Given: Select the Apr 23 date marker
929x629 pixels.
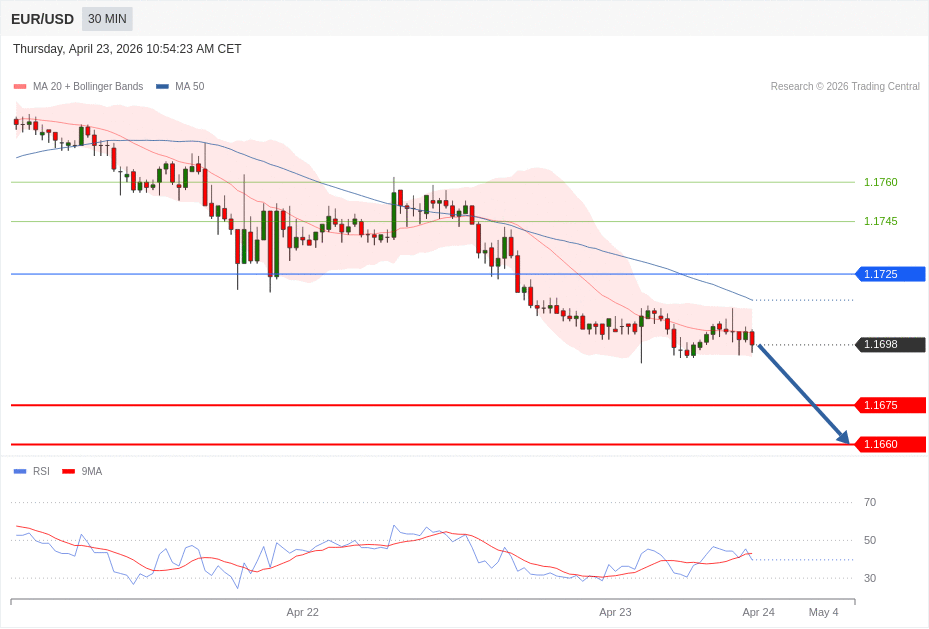Looking at the screenshot, I should [x=615, y=612].
